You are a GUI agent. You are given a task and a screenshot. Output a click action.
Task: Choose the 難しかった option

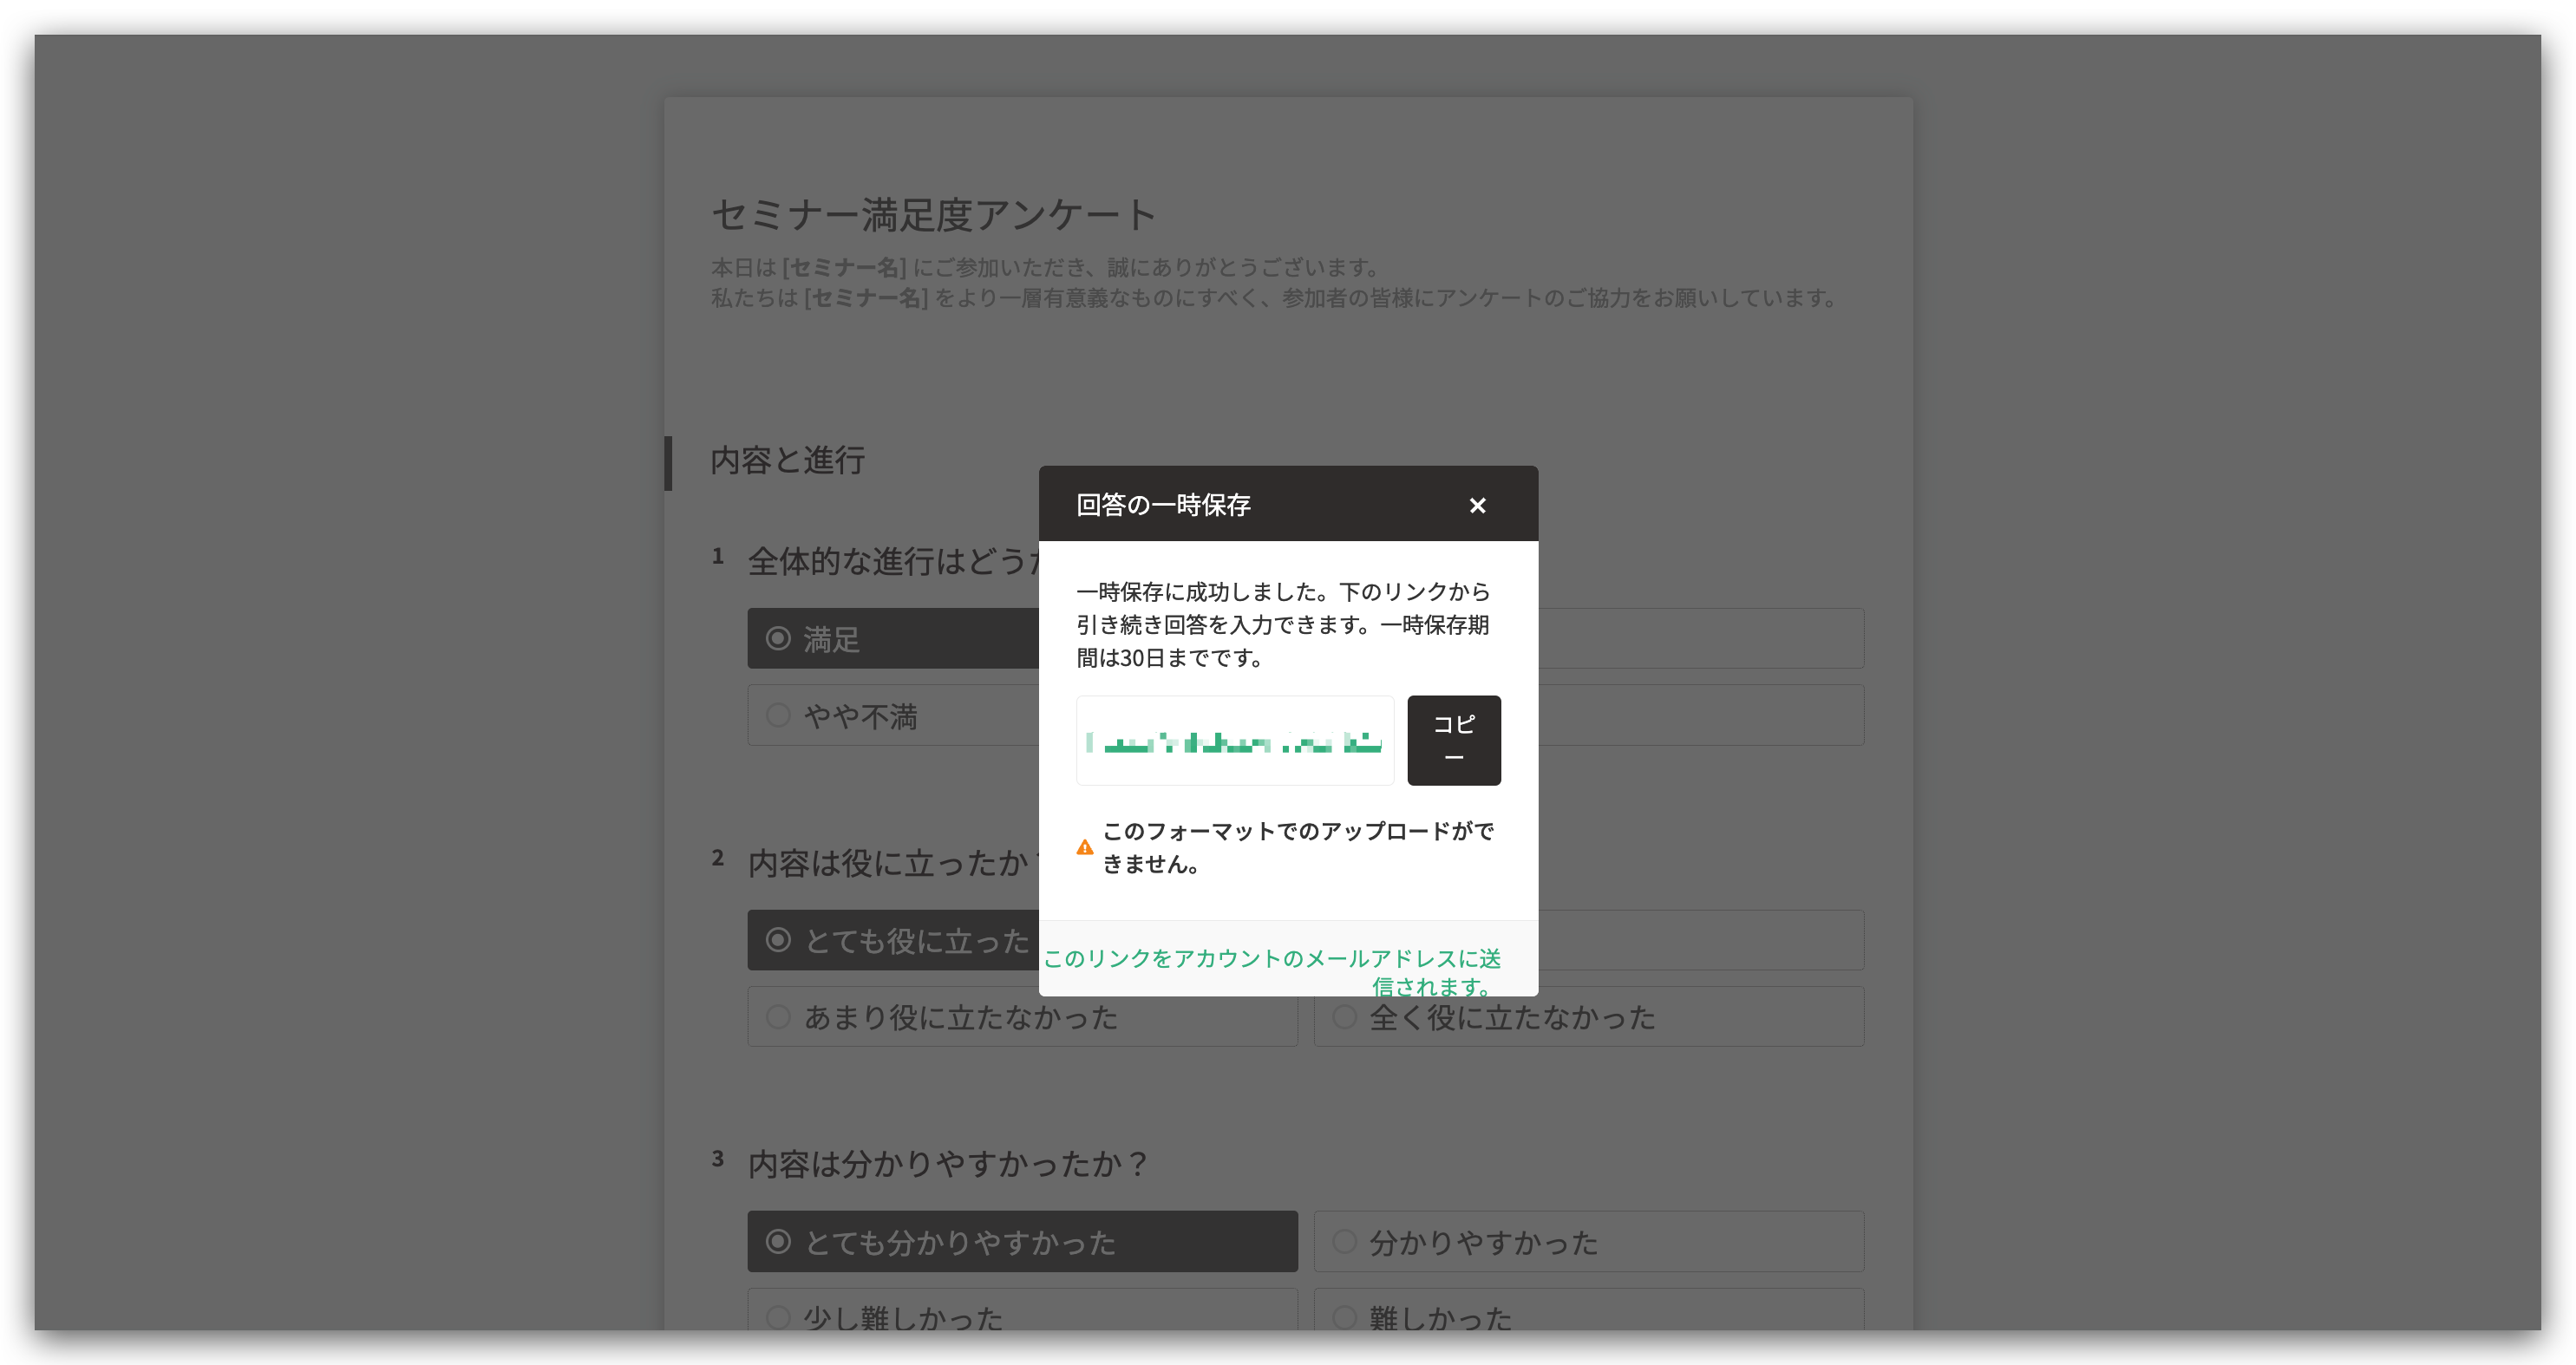[1589, 1310]
